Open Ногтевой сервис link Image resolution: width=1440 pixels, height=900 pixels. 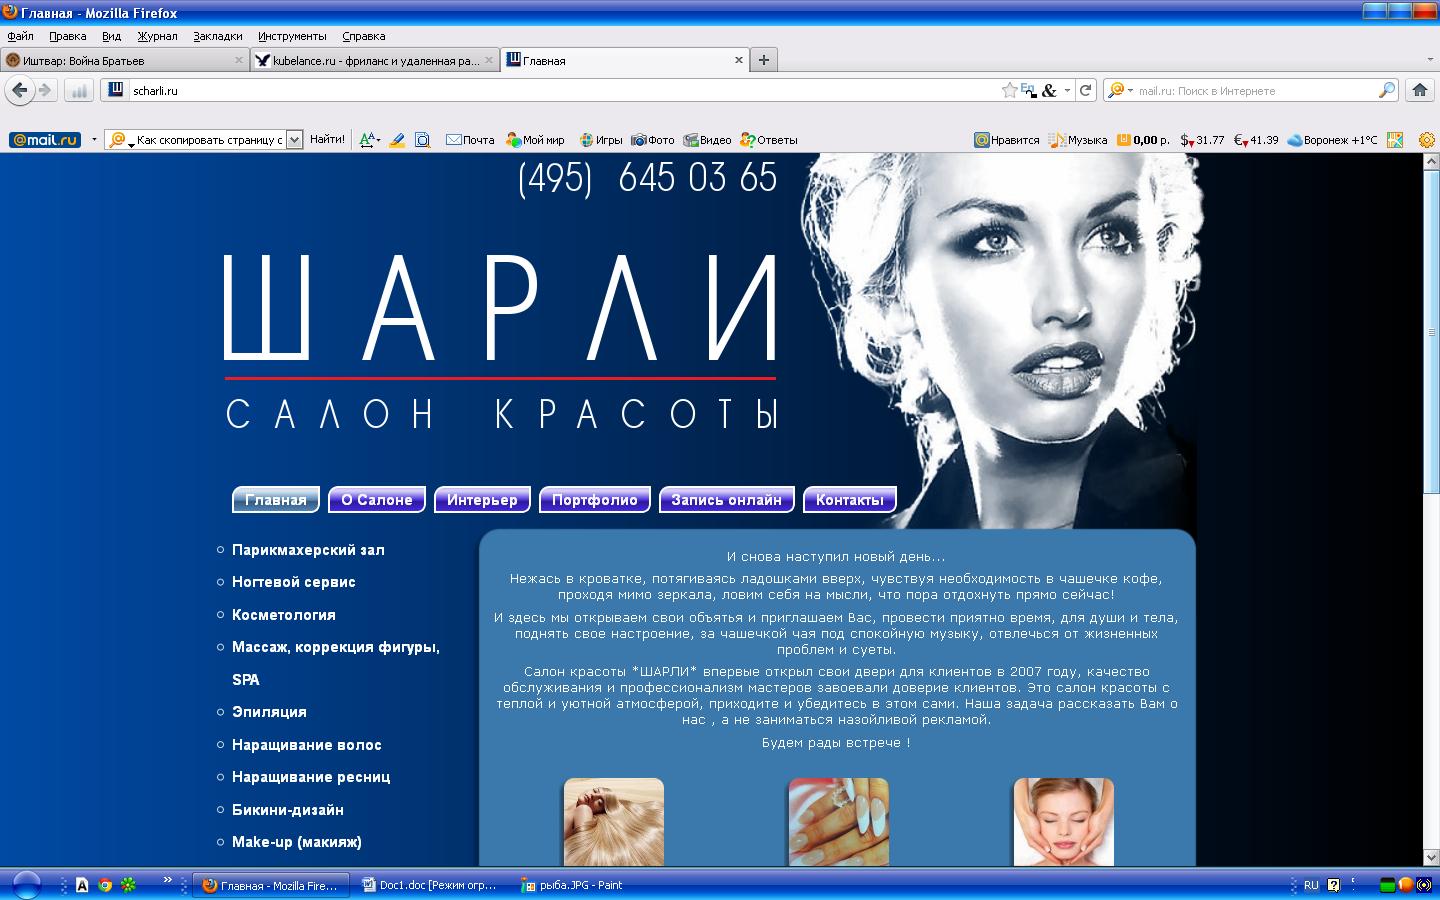294,582
